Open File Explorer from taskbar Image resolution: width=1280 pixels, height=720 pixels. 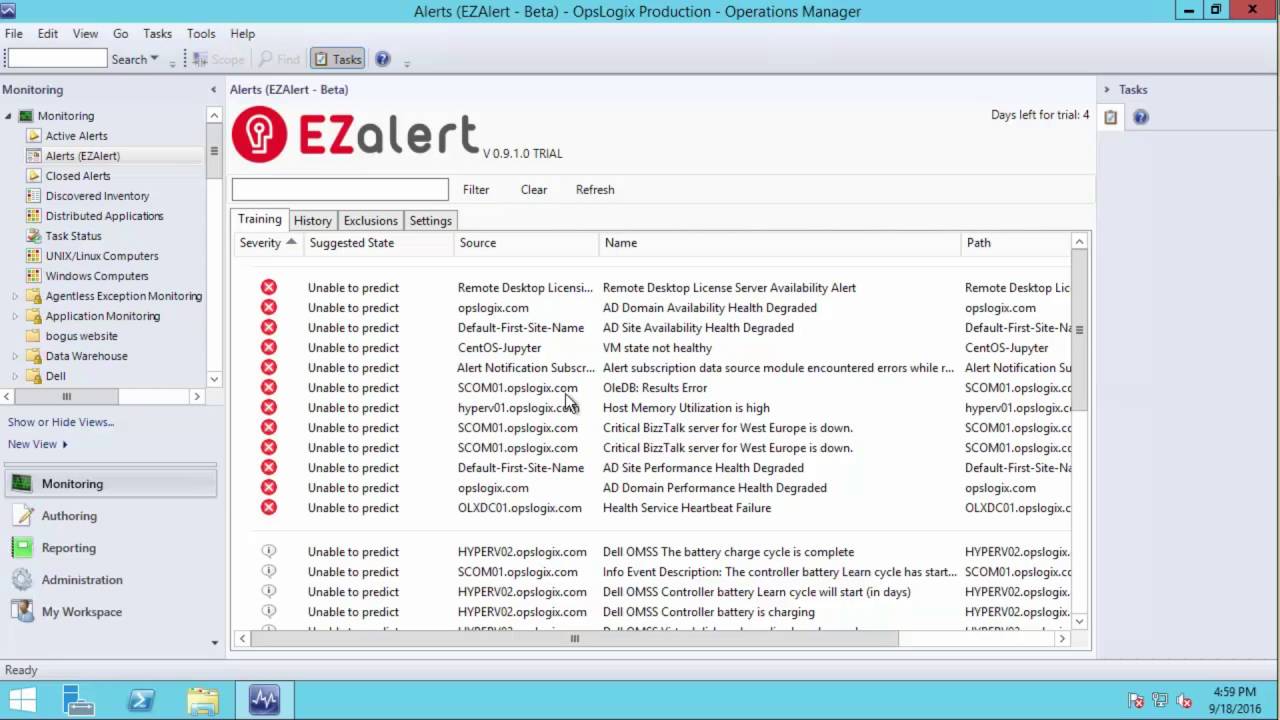pyautogui.click(x=203, y=700)
